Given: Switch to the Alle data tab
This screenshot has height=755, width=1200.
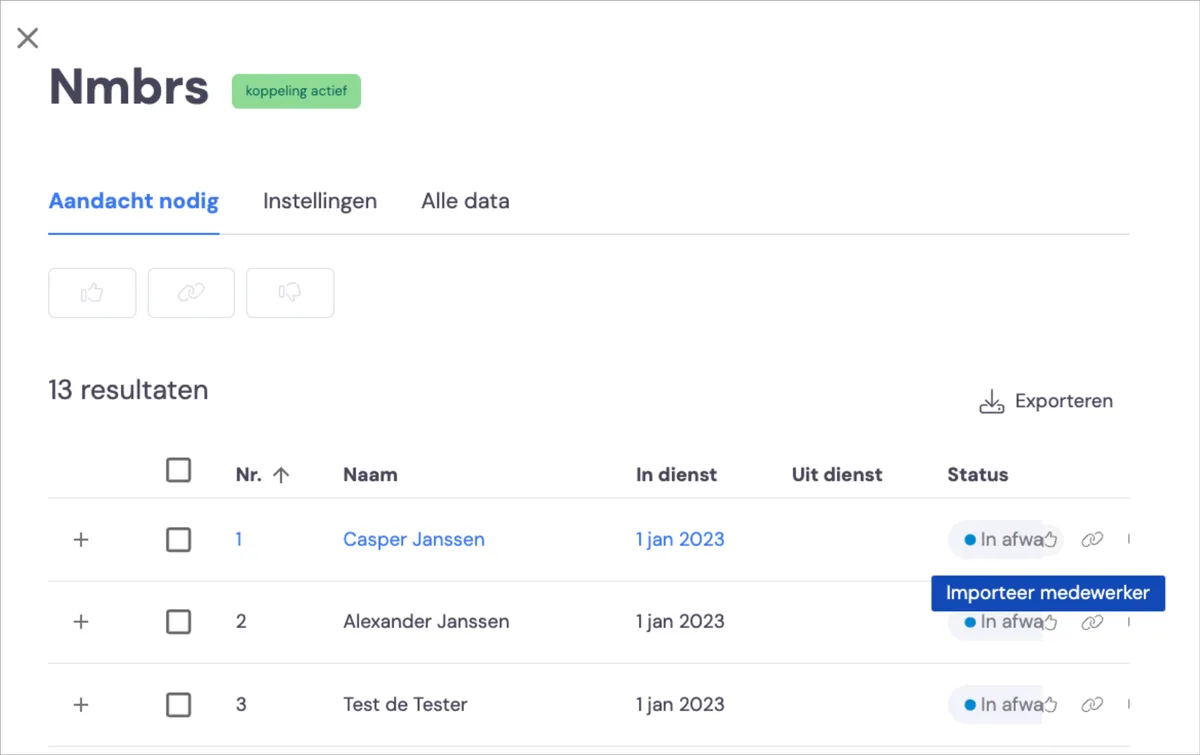Looking at the screenshot, I should tap(465, 201).
